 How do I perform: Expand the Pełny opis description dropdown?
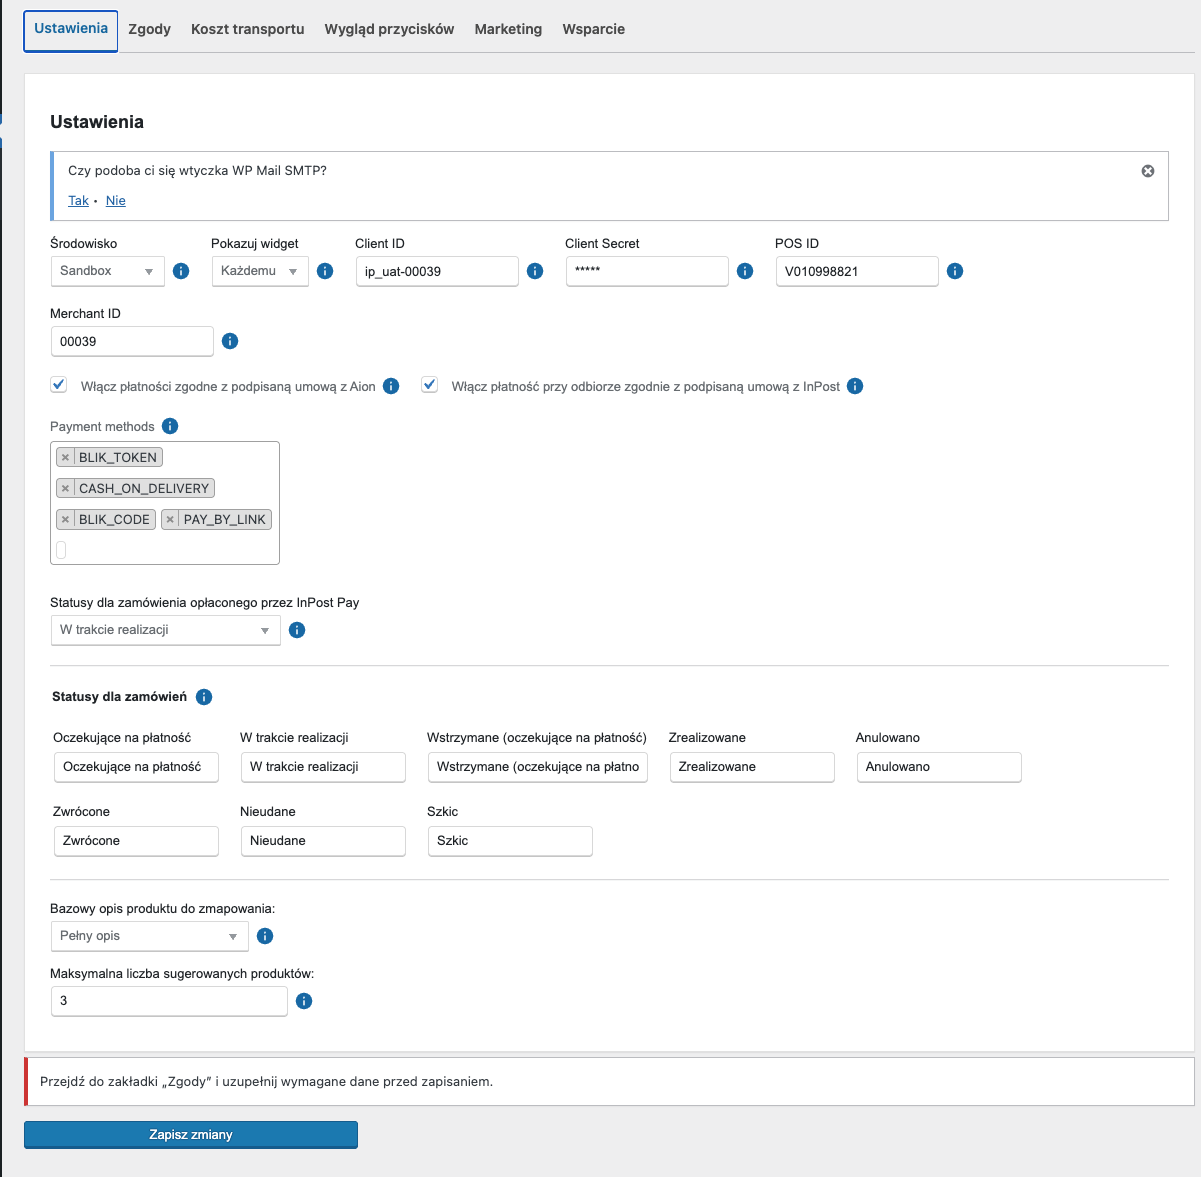click(x=149, y=936)
